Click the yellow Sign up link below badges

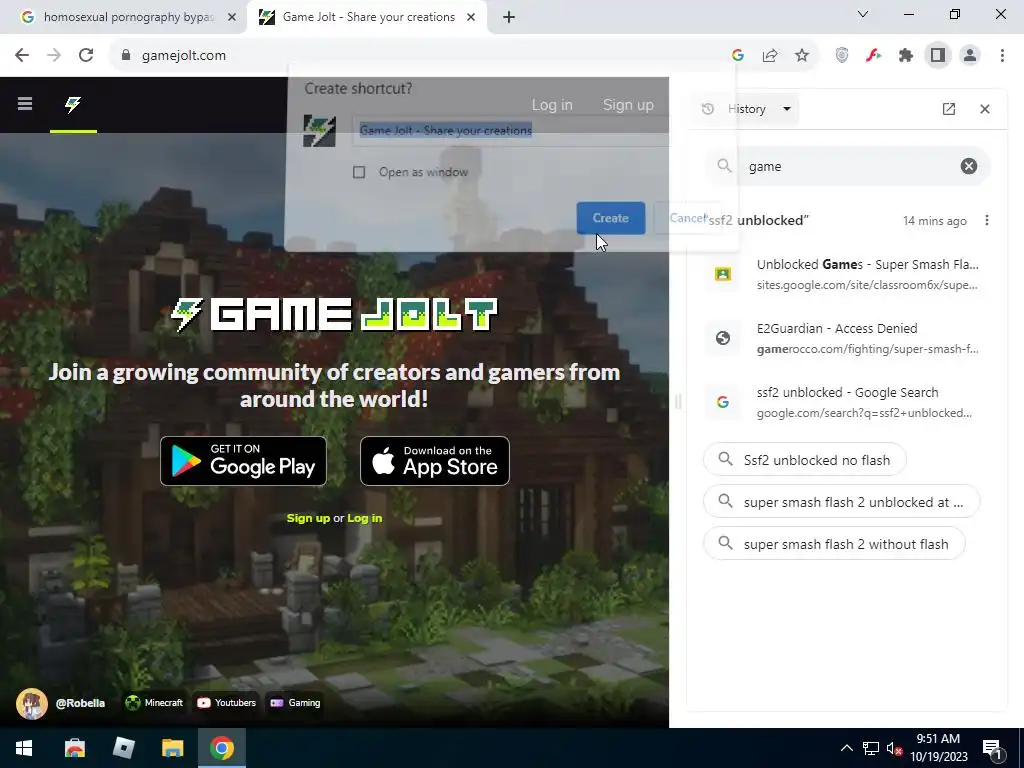[308, 518]
